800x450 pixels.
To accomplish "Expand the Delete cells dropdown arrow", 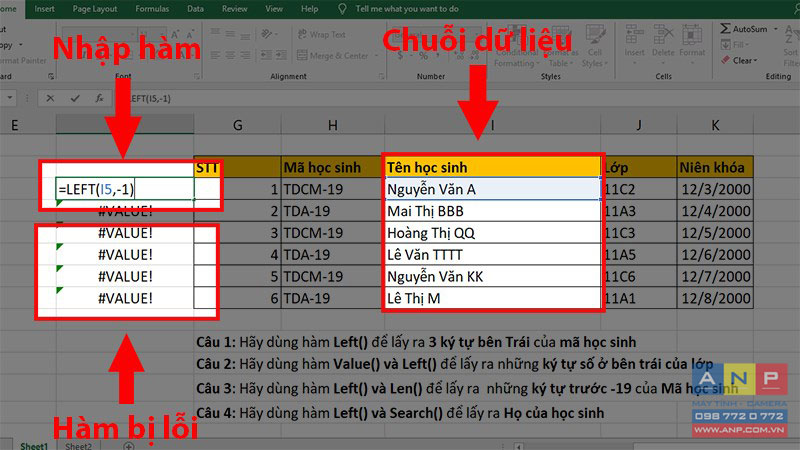I will [663, 63].
